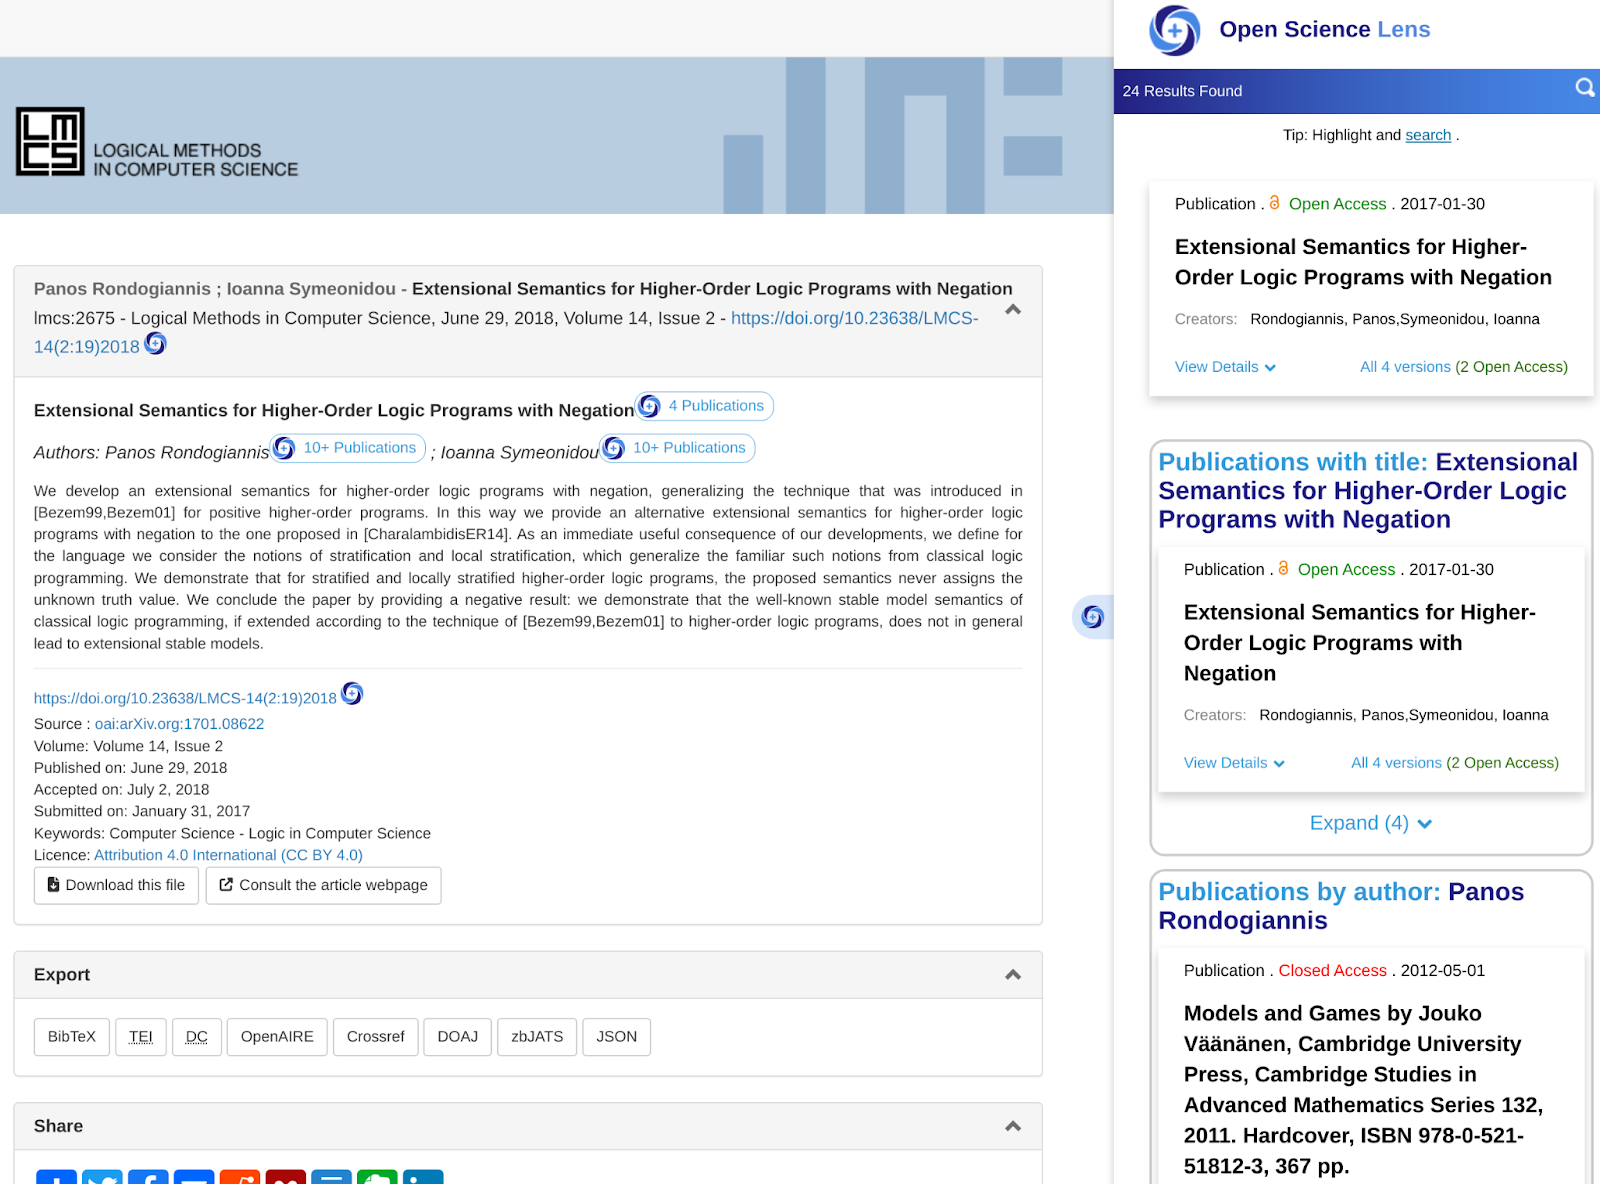Click the article abstract paragraph
The width and height of the screenshot is (1600, 1184).
(x=528, y=567)
